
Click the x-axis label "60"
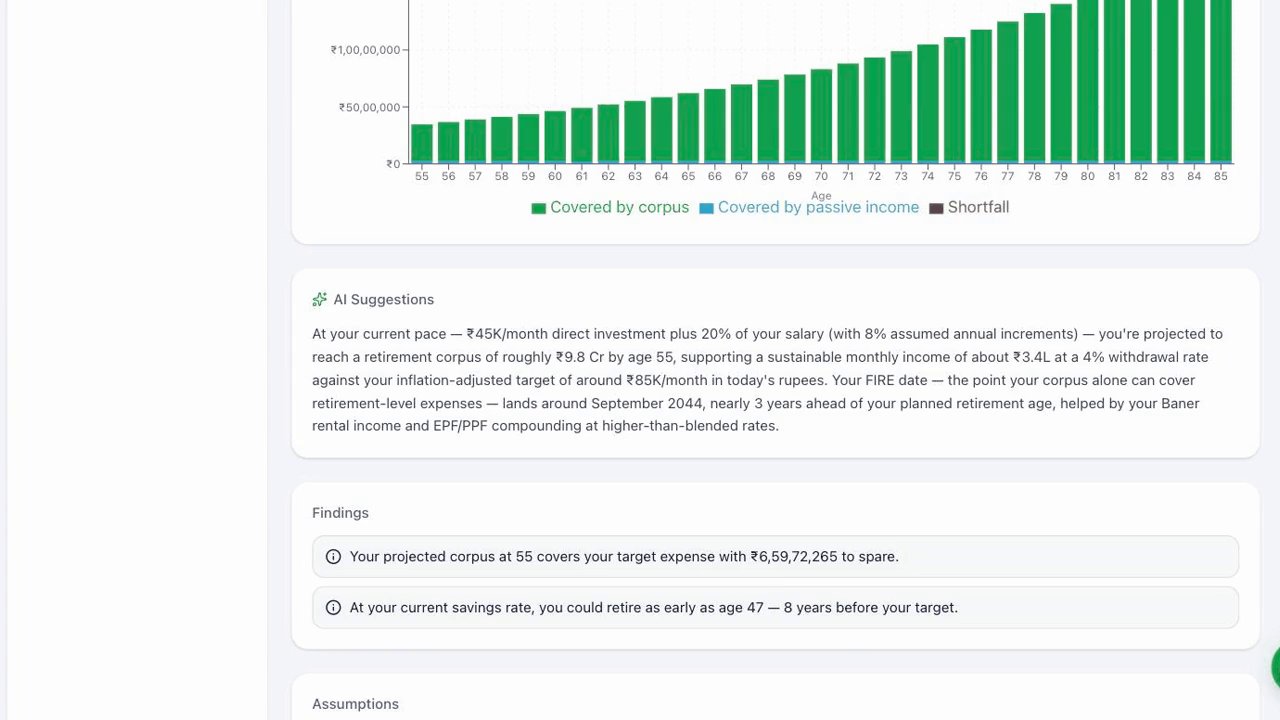555,176
